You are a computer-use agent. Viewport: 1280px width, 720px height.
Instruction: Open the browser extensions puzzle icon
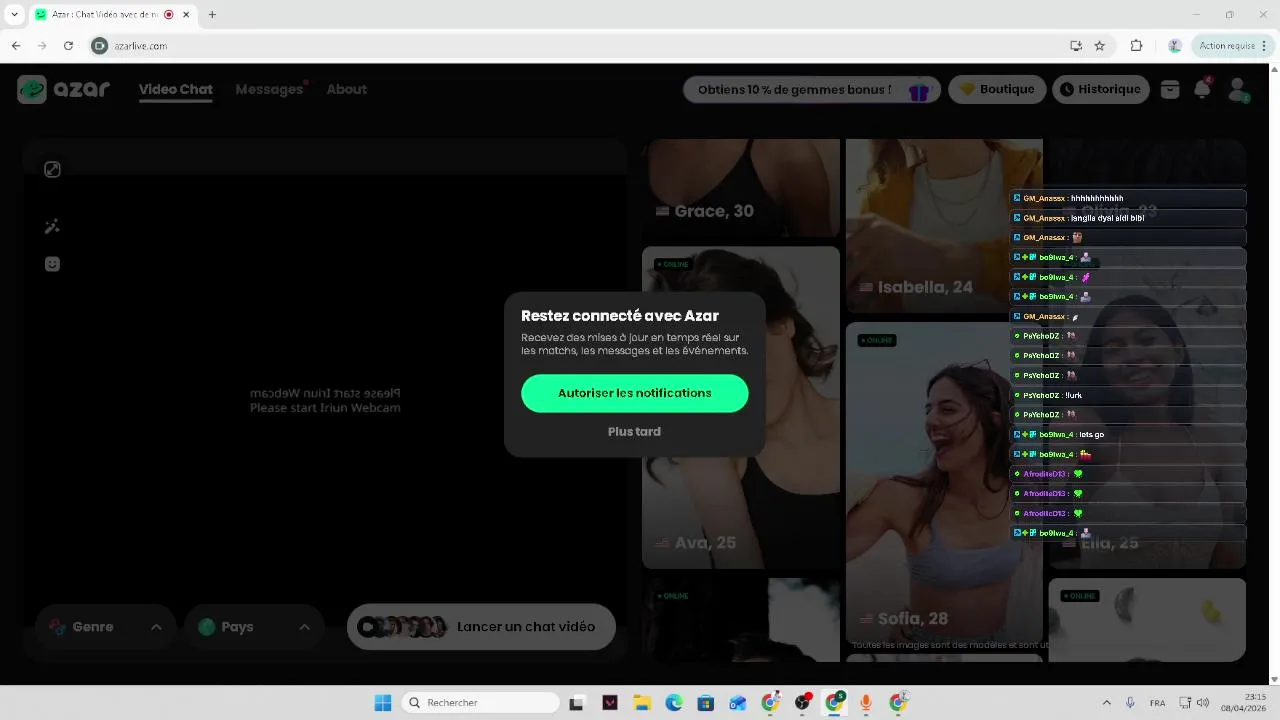click(1136, 45)
